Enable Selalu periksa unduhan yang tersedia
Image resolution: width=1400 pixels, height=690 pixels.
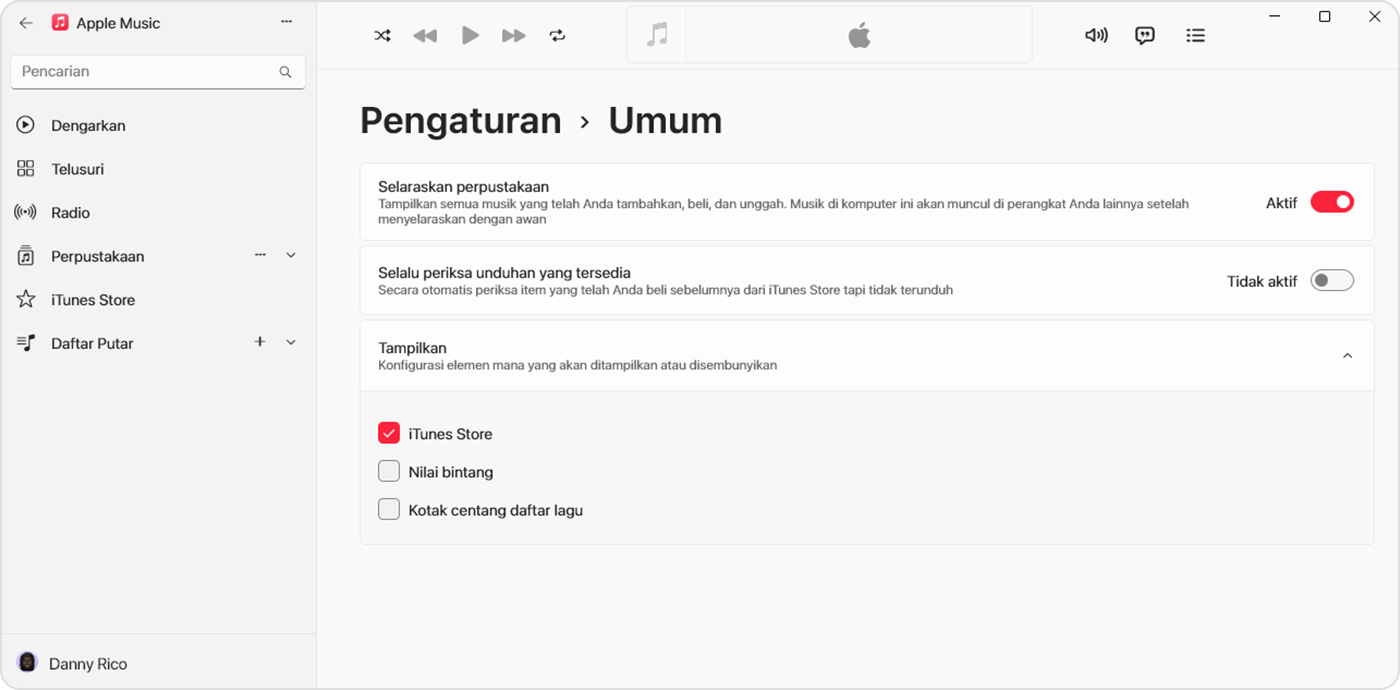tap(1332, 281)
